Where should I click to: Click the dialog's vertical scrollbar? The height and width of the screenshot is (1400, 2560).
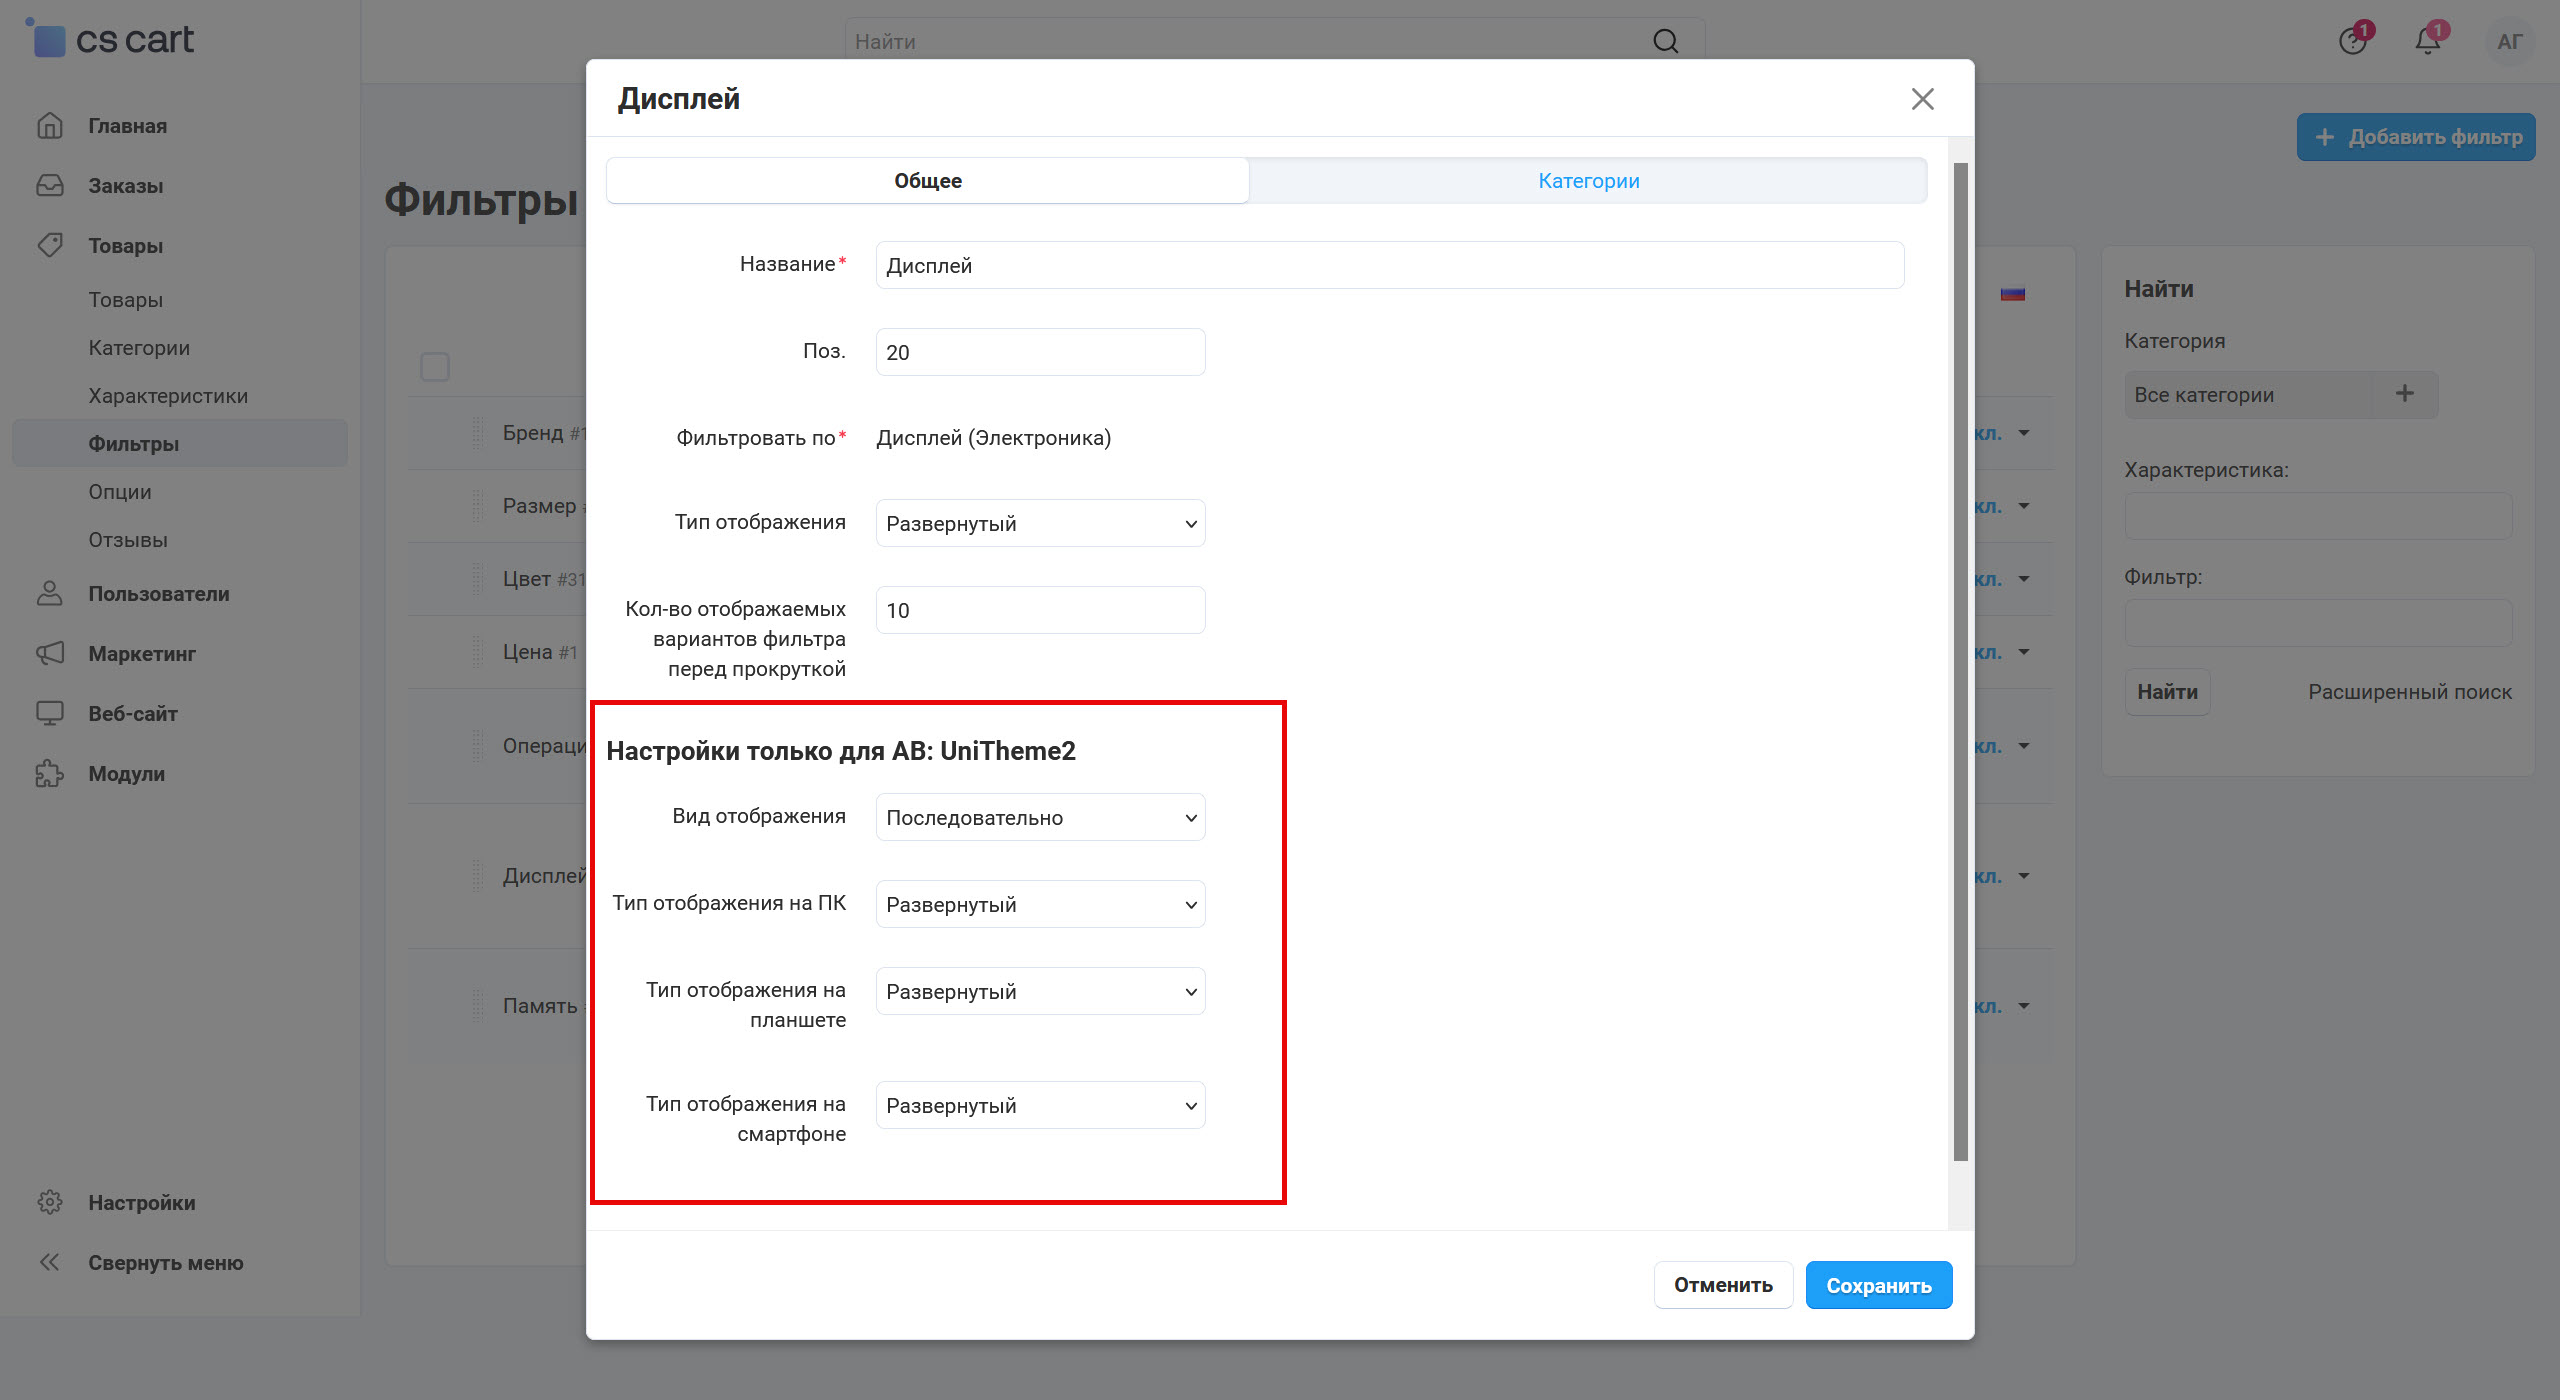pos(1960,662)
